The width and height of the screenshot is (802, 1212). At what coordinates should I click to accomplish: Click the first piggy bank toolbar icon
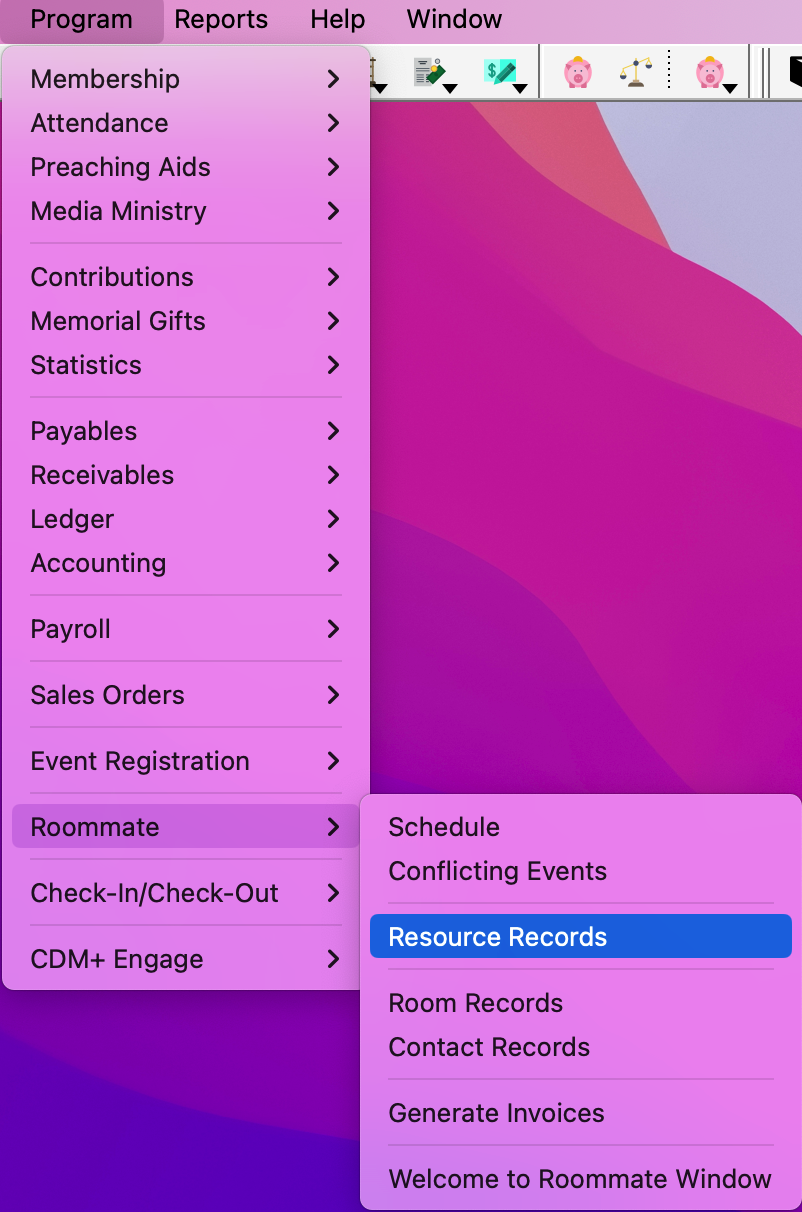(577, 73)
